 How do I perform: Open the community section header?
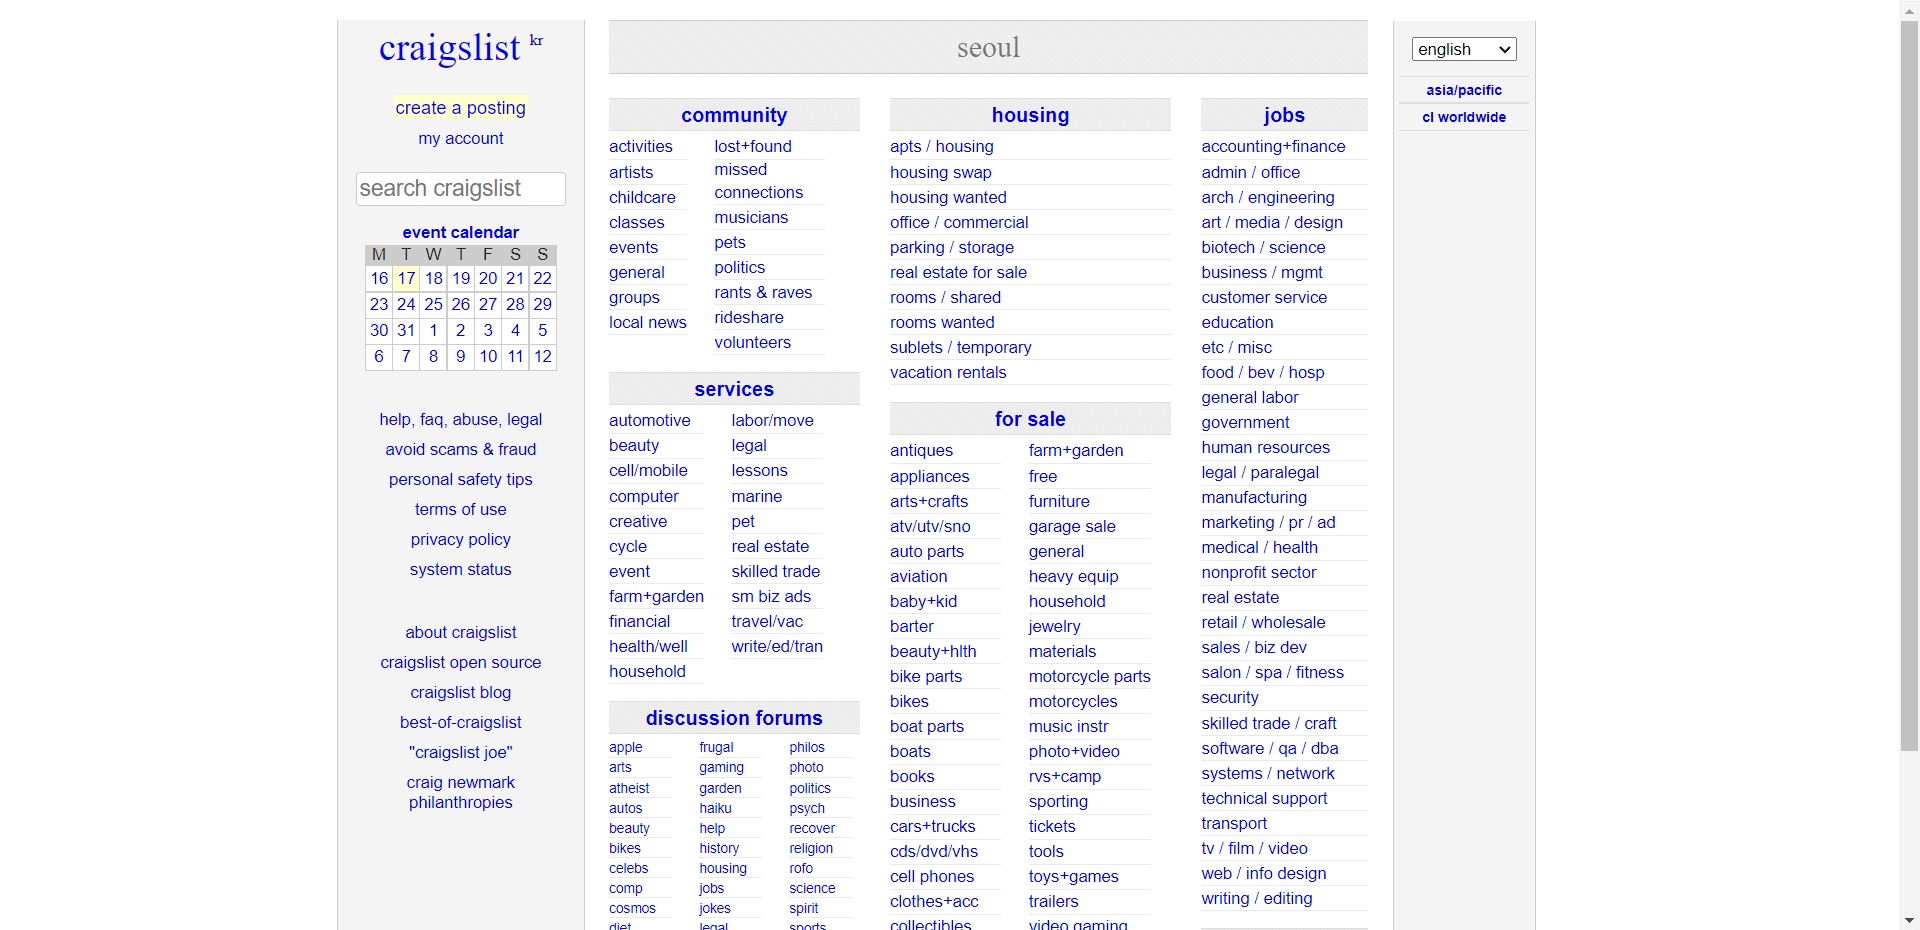click(733, 115)
